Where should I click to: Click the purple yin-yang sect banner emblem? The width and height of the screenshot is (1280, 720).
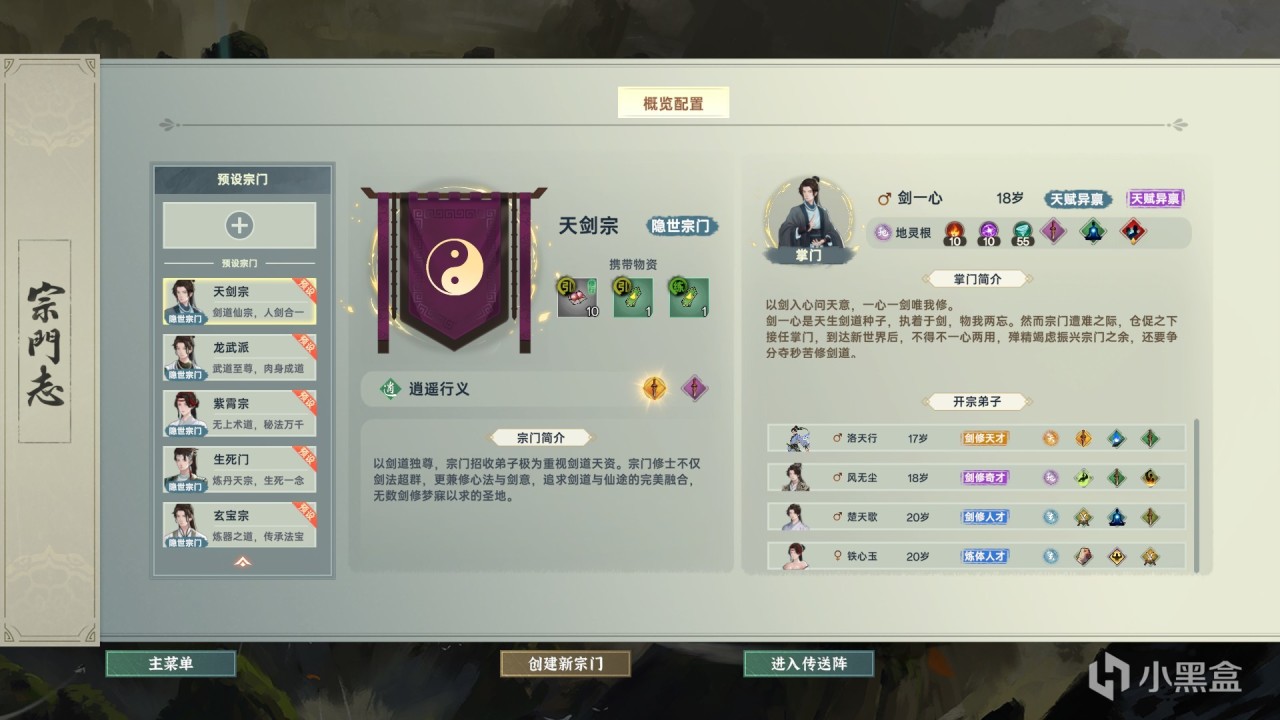pyautogui.click(x=455, y=266)
